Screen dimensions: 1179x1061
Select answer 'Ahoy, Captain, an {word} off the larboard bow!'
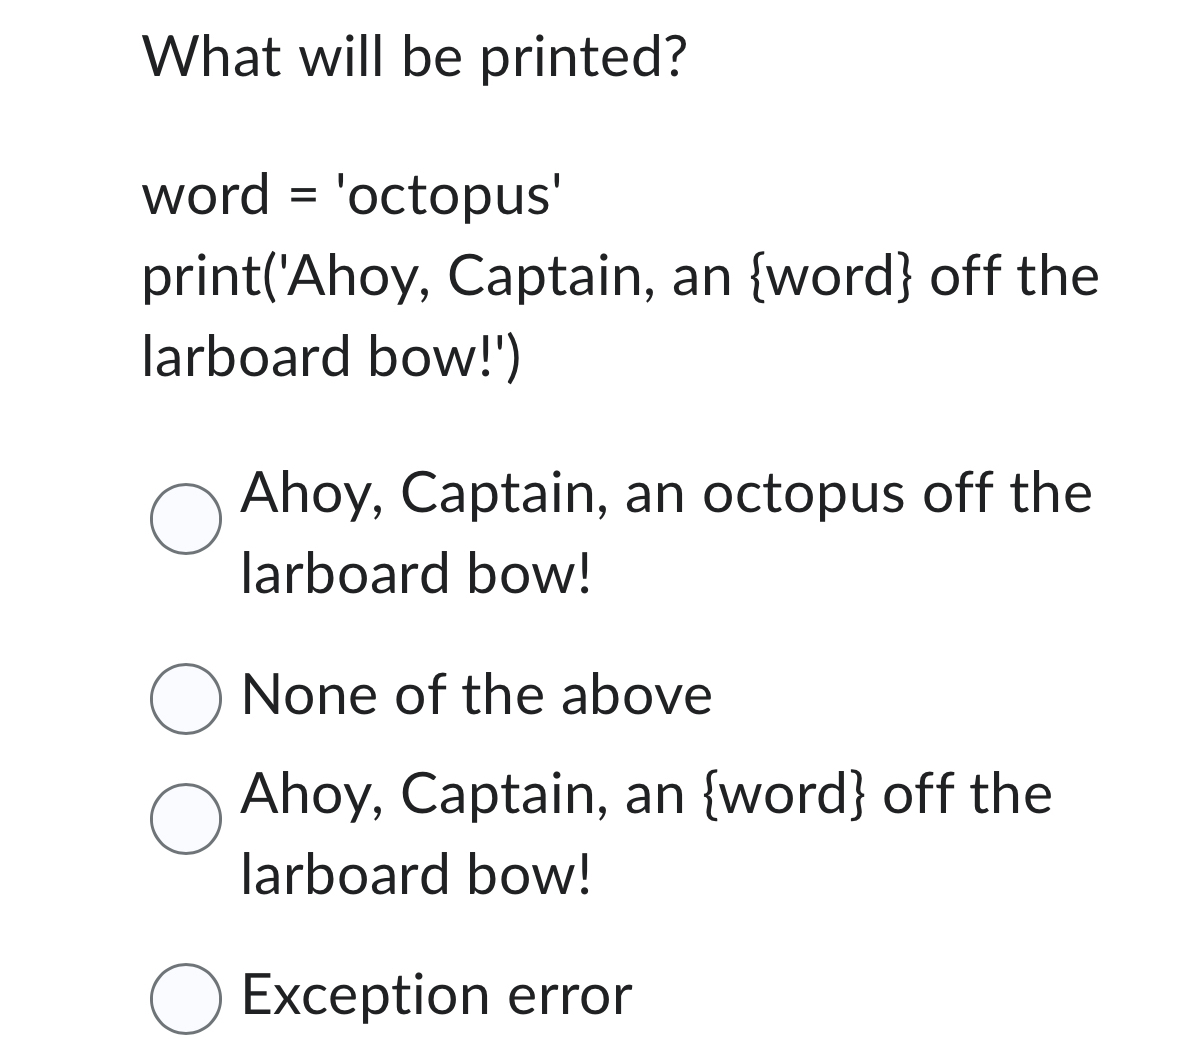(x=188, y=820)
